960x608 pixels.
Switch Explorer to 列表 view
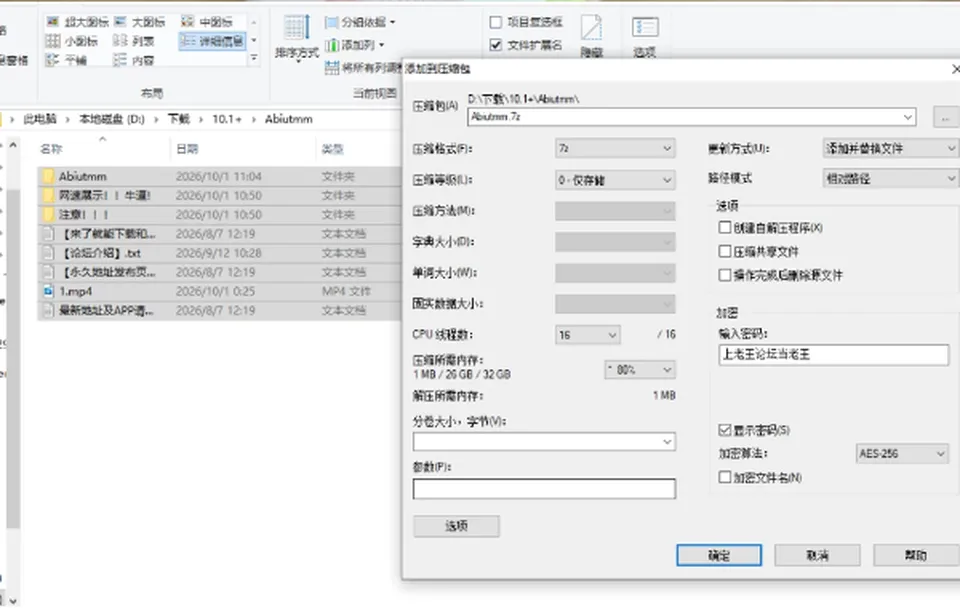click(x=134, y=41)
